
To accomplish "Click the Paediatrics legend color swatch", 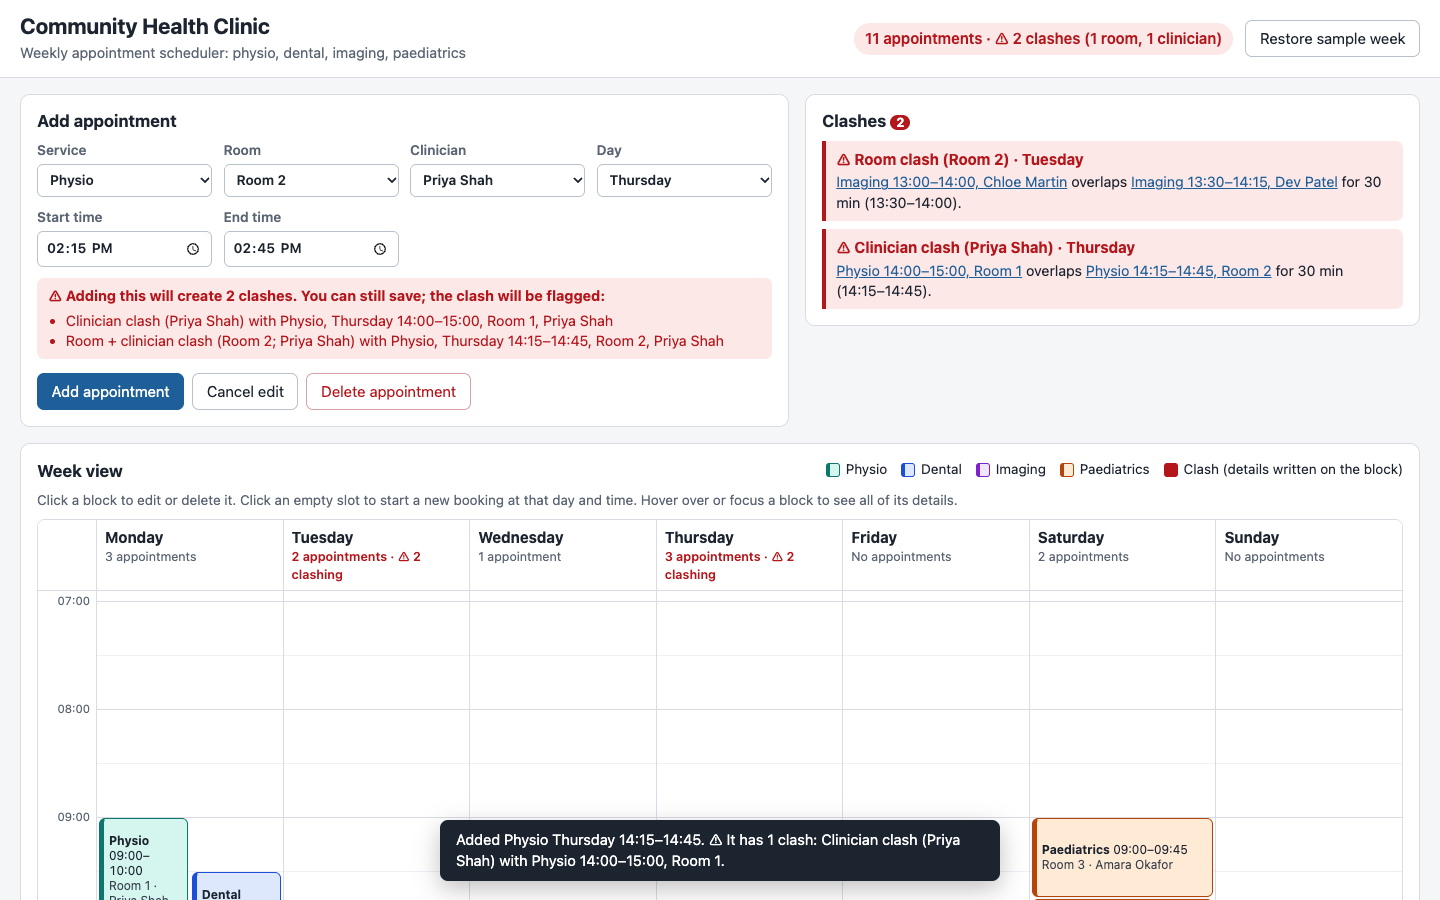I will [x=1067, y=470].
